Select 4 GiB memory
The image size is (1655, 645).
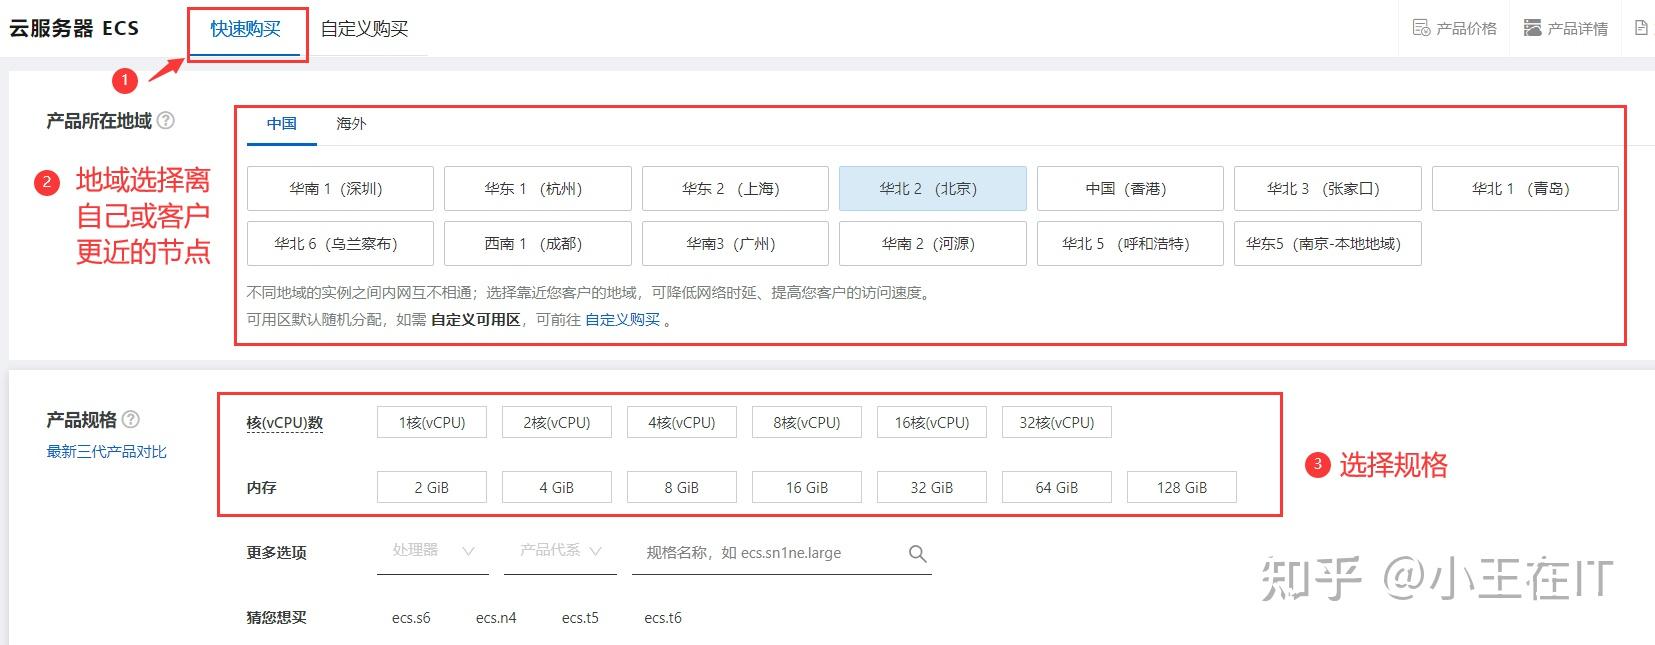coord(557,487)
